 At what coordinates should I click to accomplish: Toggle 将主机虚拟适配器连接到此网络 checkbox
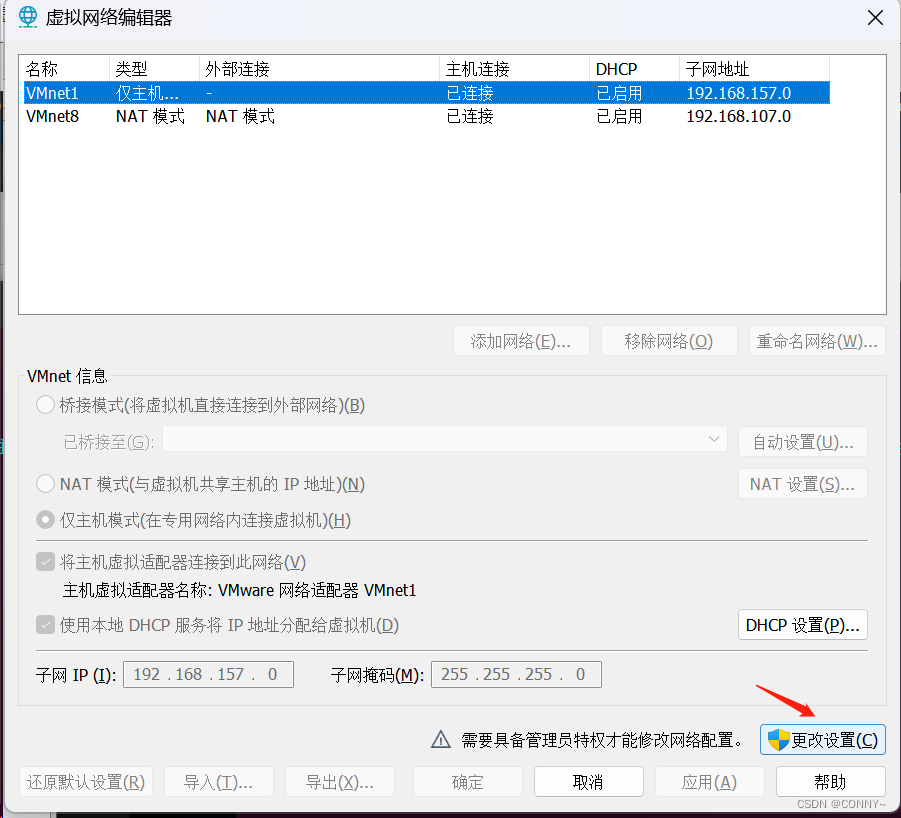[x=45, y=562]
